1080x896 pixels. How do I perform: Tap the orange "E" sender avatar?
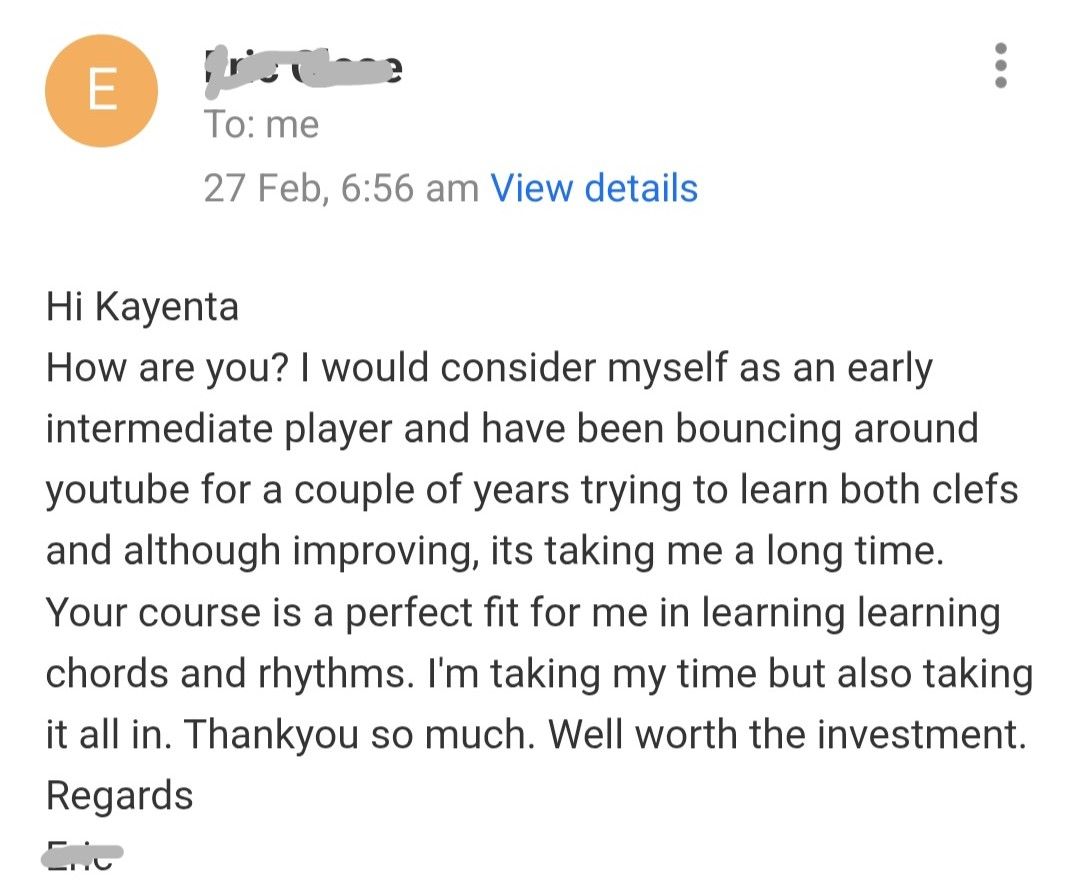click(100, 90)
